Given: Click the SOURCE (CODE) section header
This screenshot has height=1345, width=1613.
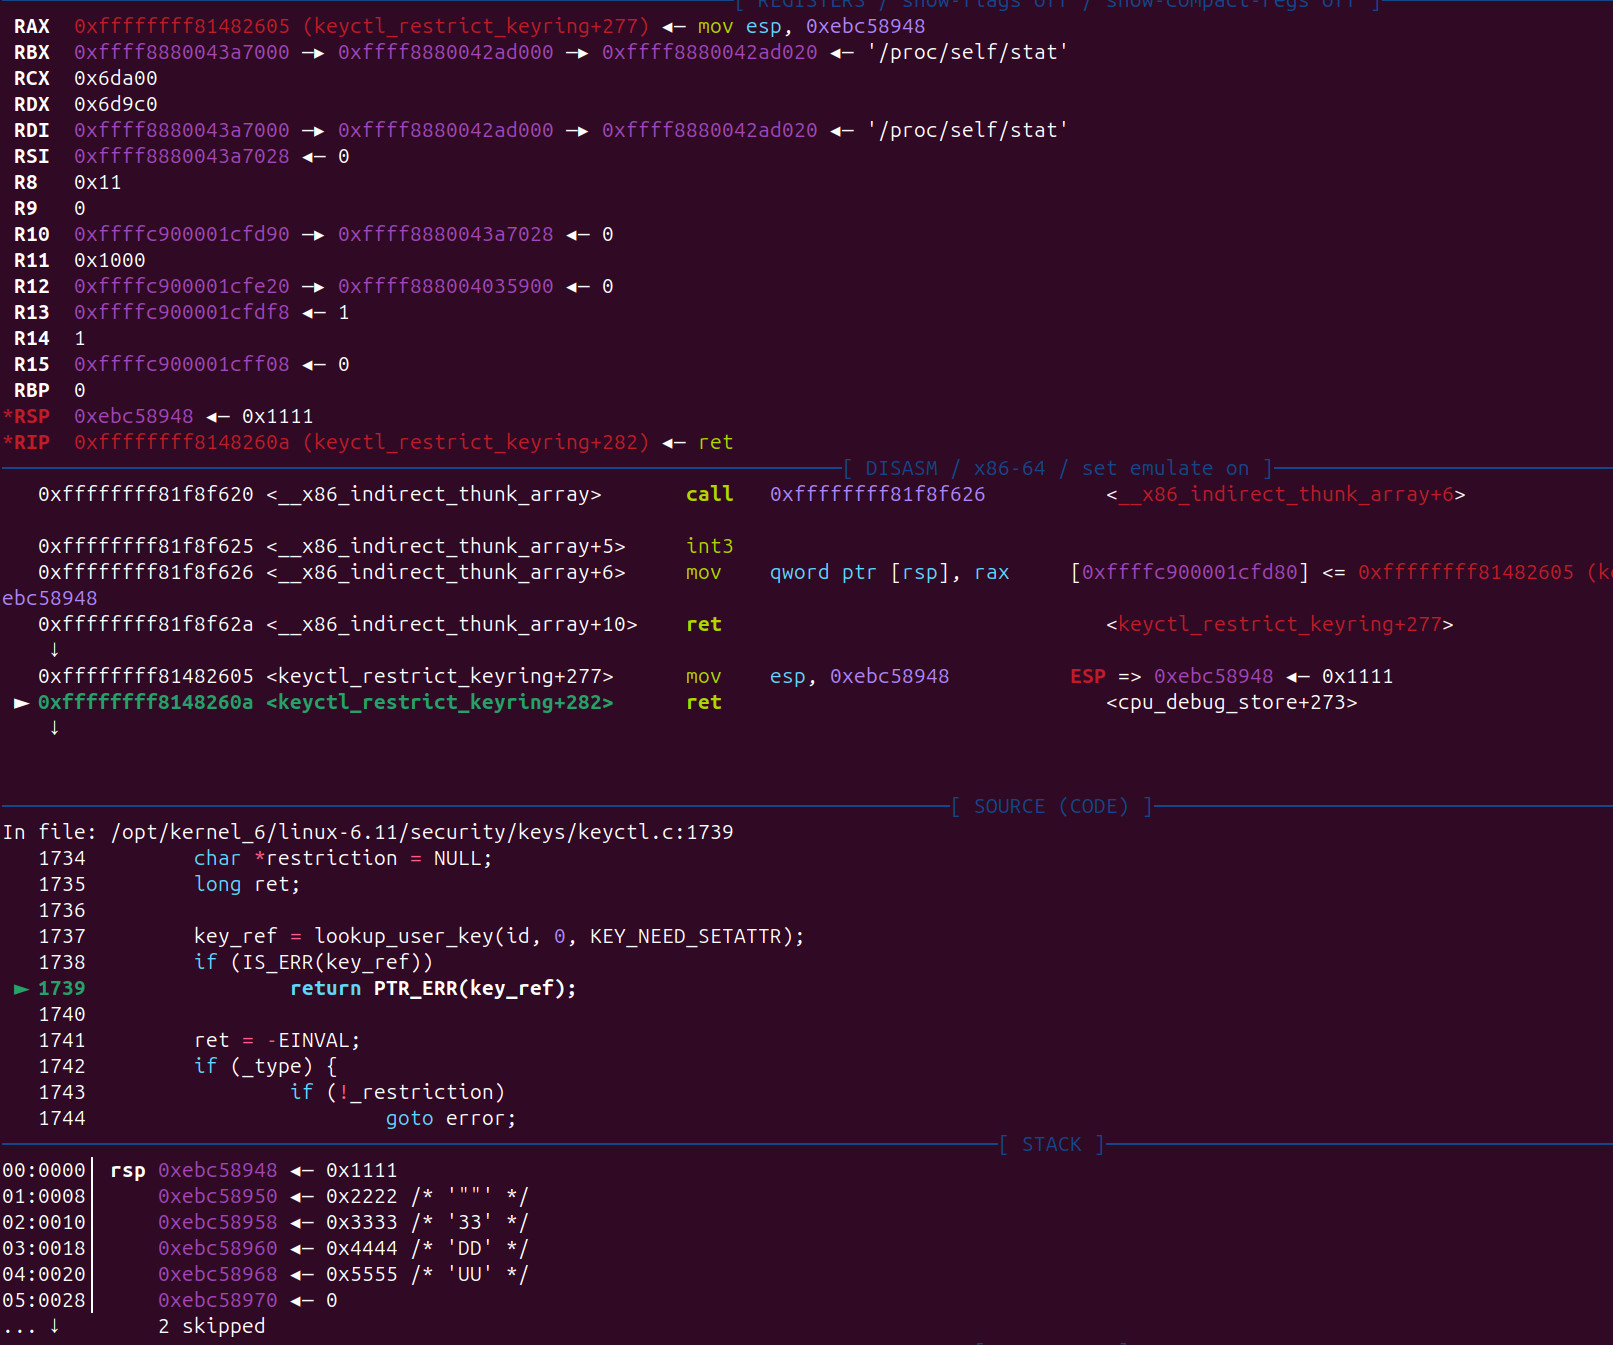Looking at the screenshot, I should click(1051, 806).
